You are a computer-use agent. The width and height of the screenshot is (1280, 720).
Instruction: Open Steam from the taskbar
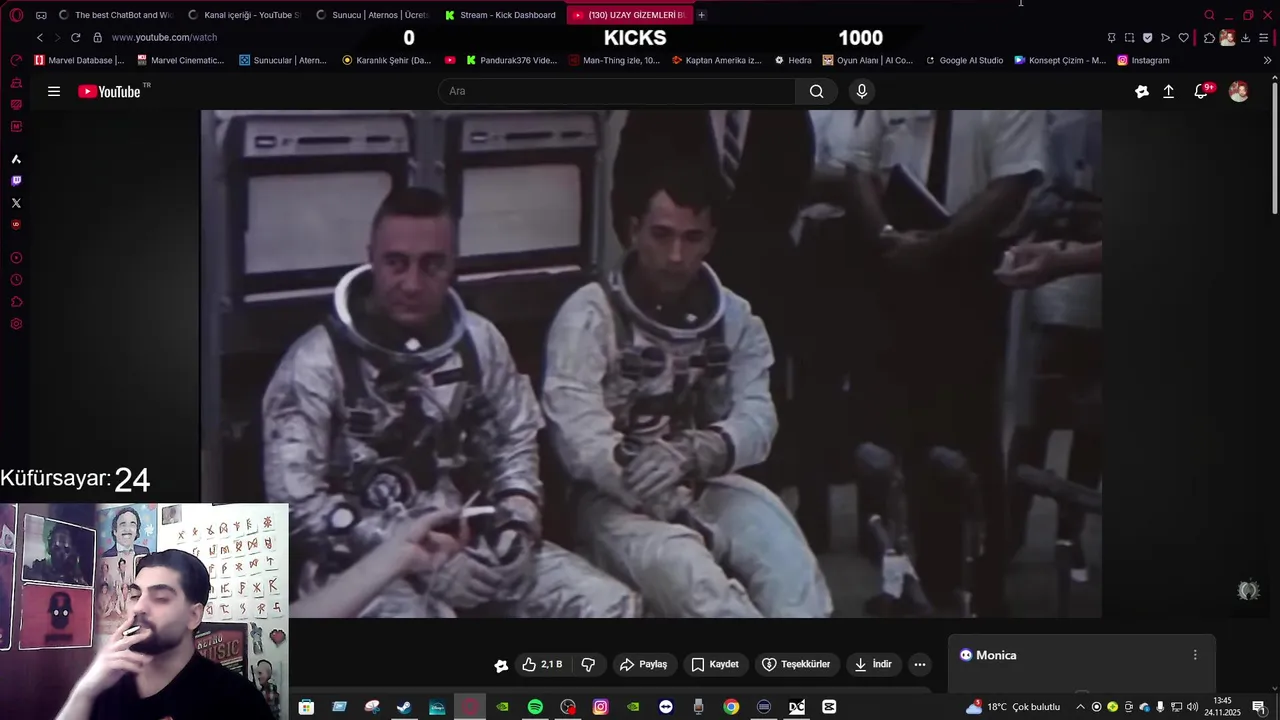pyautogui.click(x=404, y=707)
